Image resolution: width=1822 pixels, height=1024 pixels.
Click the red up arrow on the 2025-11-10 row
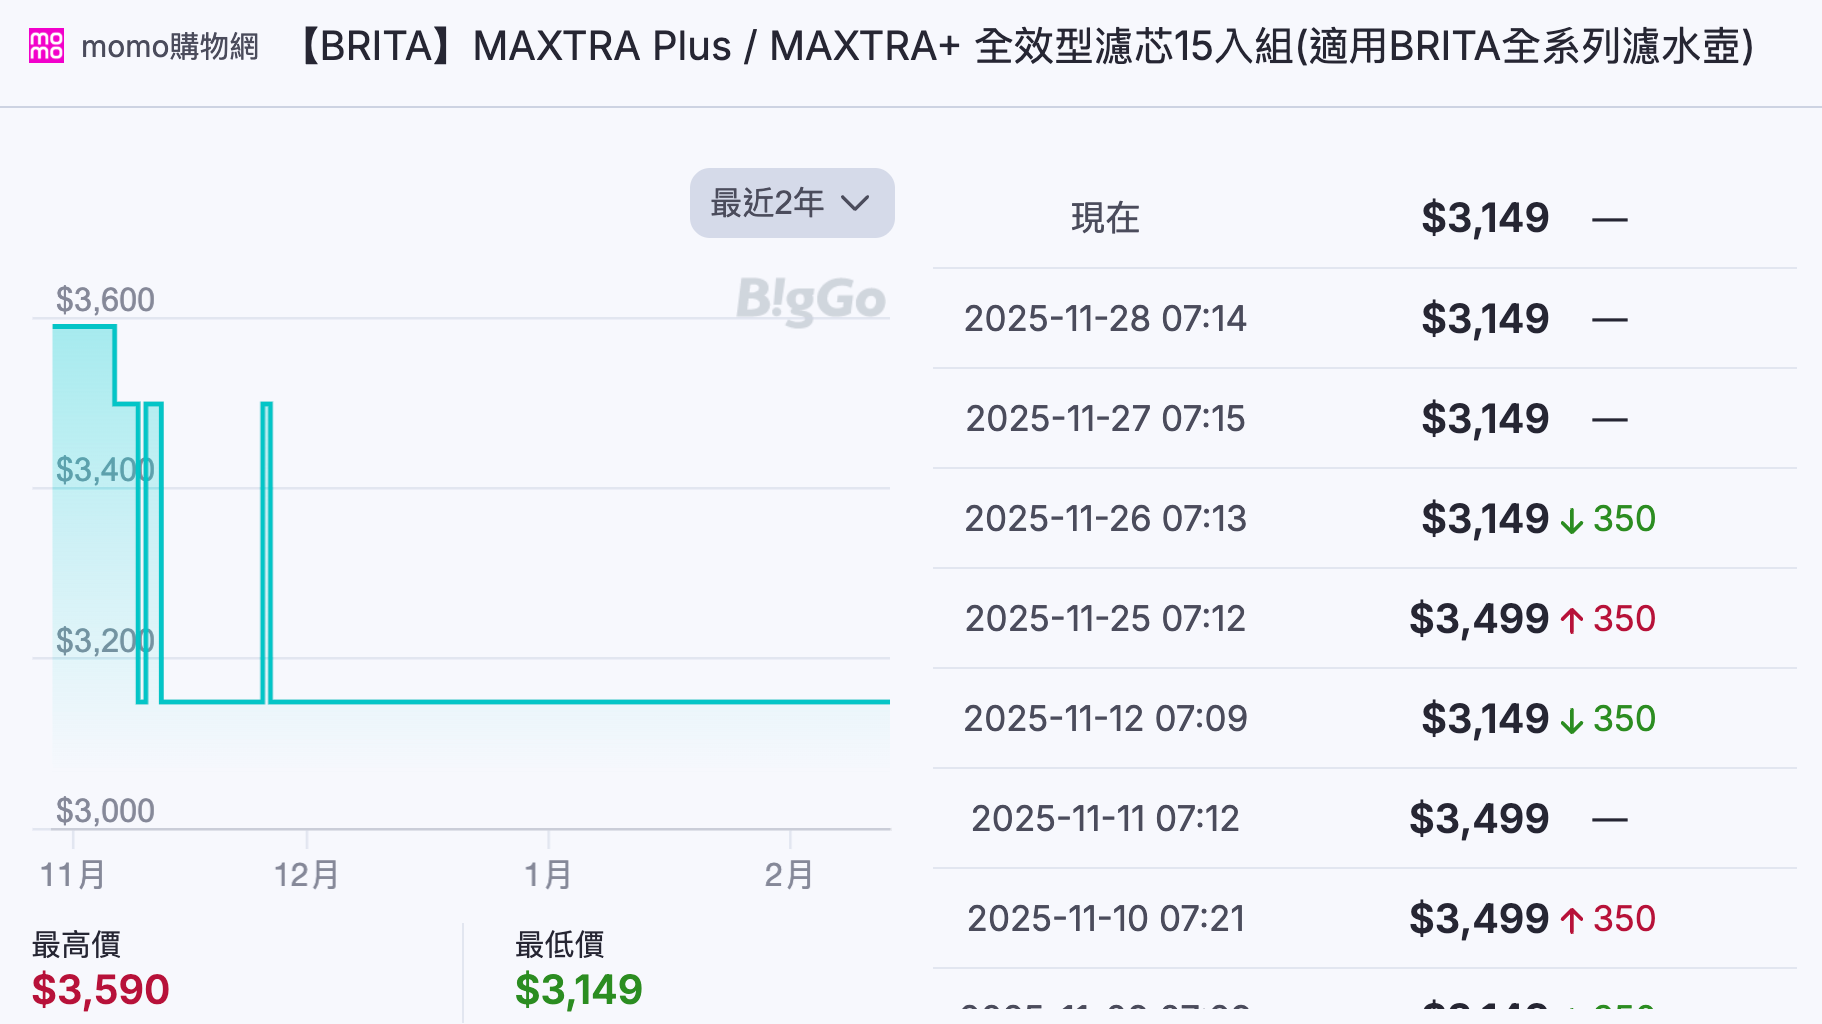pos(1572,918)
